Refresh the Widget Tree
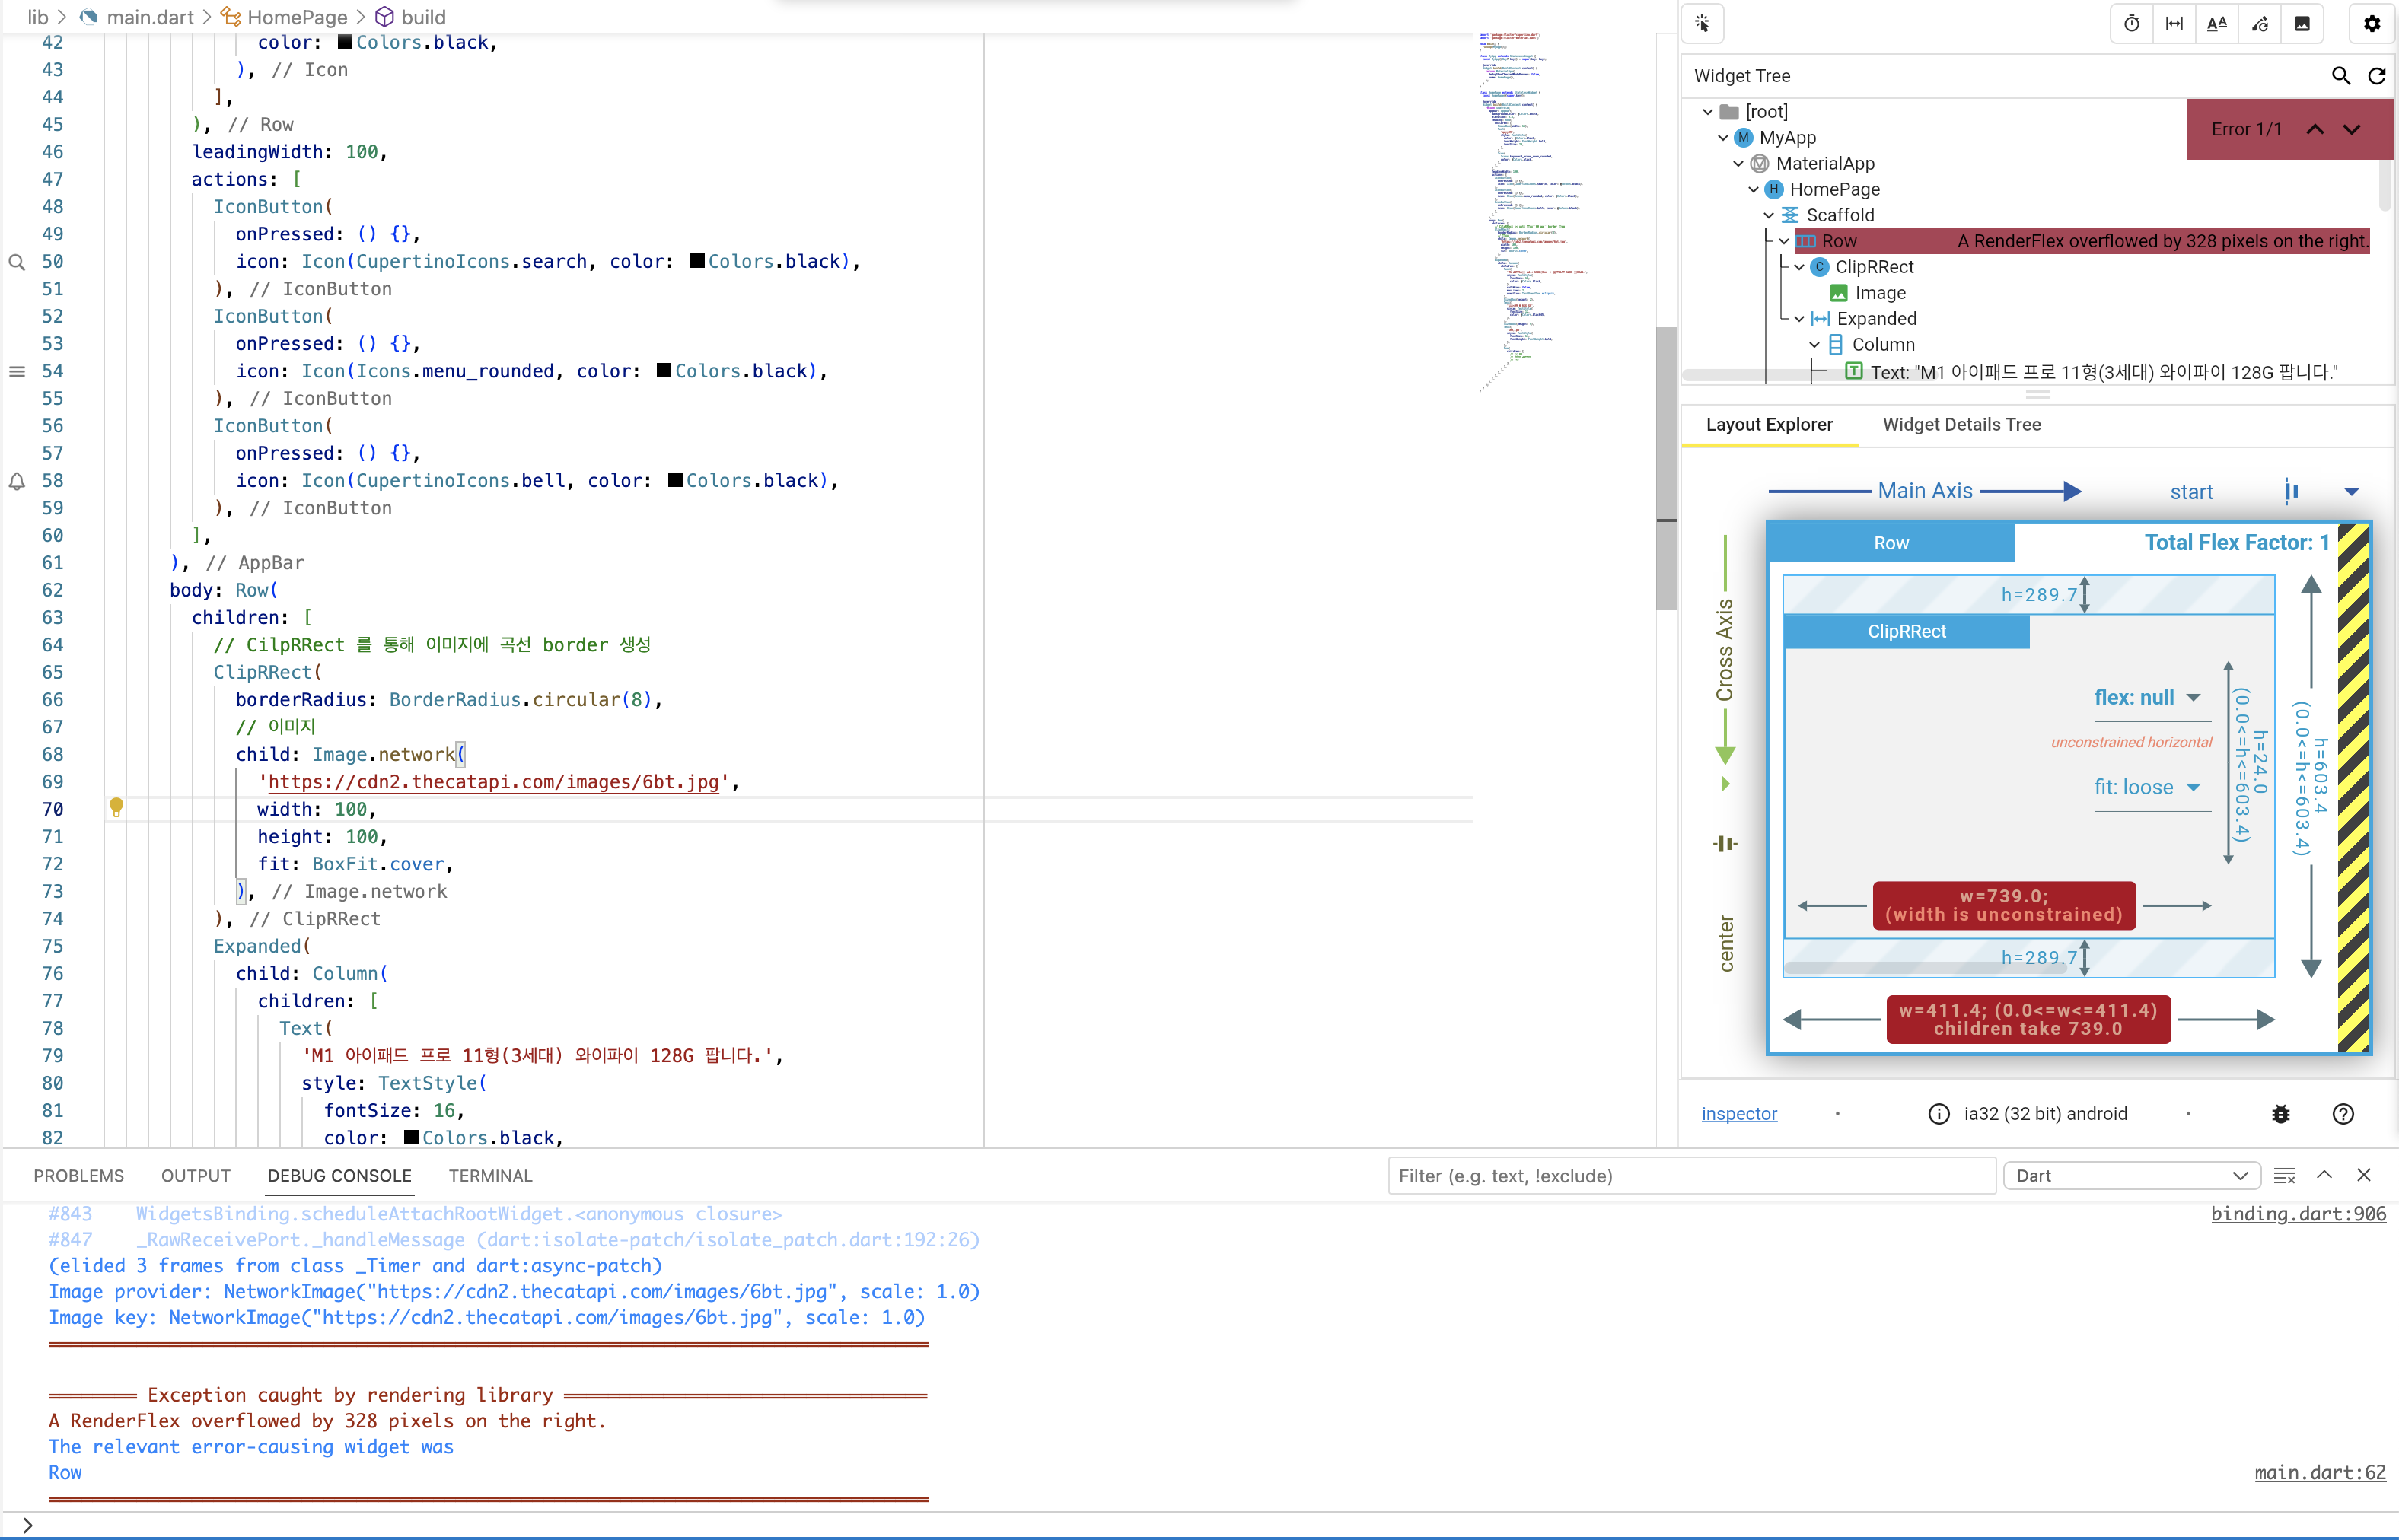Screen dimensions: 2399x1540 [2377, 76]
